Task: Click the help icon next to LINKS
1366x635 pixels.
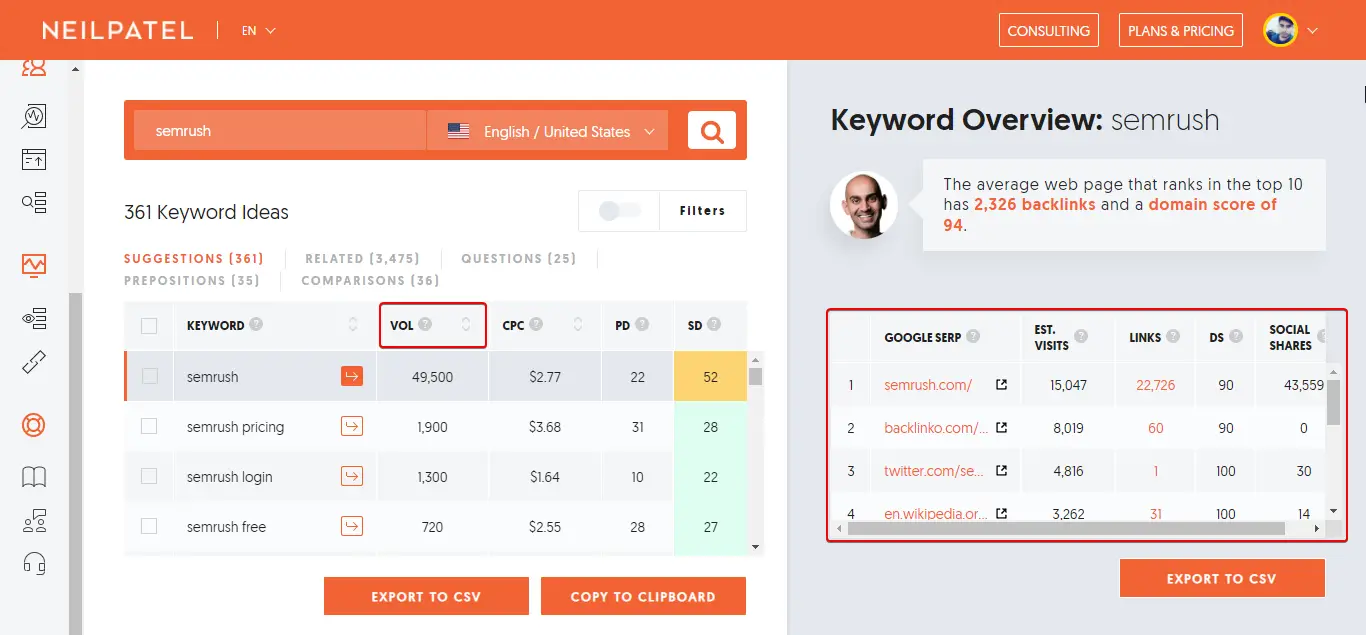Action: (1173, 337)
